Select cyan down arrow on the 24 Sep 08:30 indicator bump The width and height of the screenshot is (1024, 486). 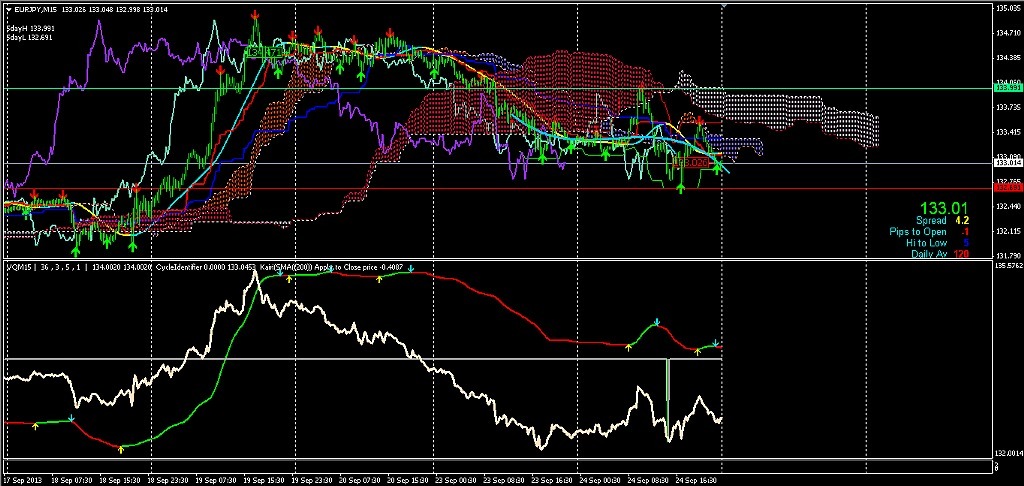point(657,322)
